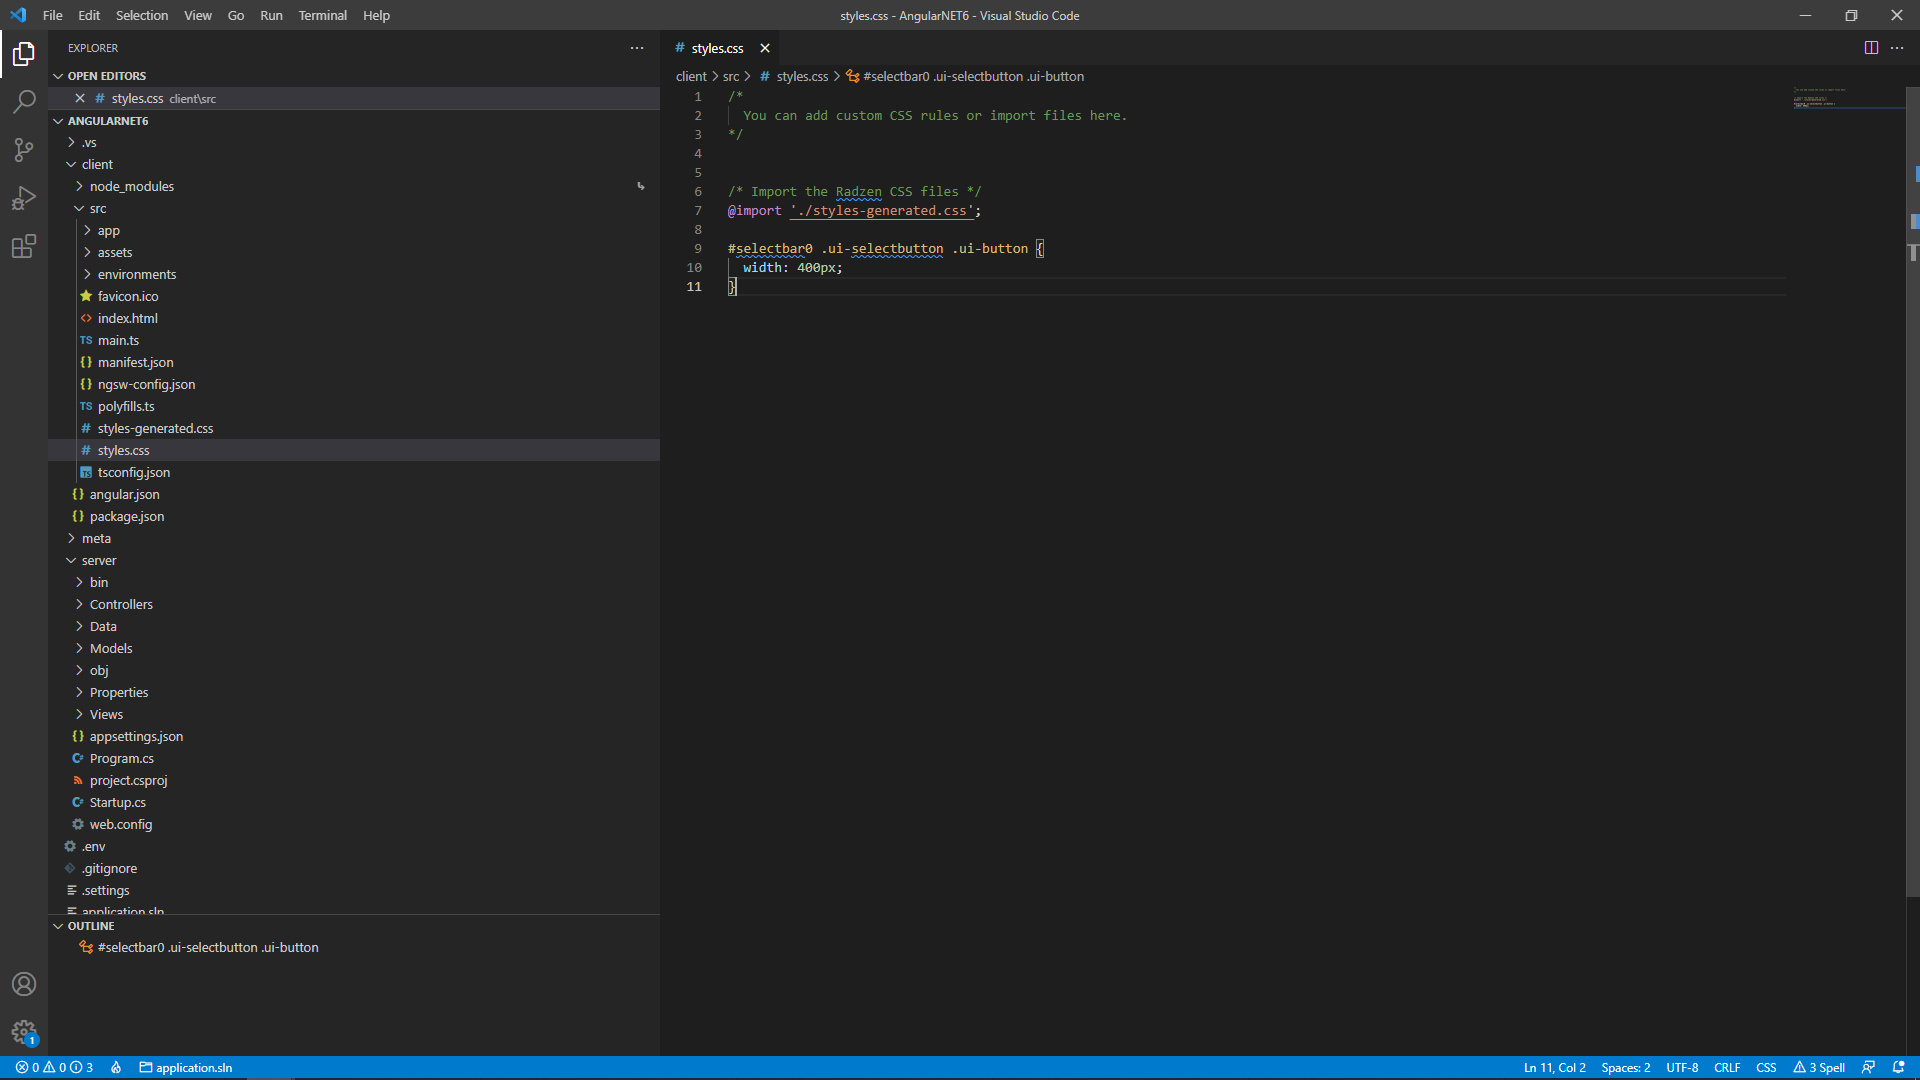The height and width of the screenshot is (1080, 1920).
Task: Expand the node_modules folder
Action: (x=354, y=186)
